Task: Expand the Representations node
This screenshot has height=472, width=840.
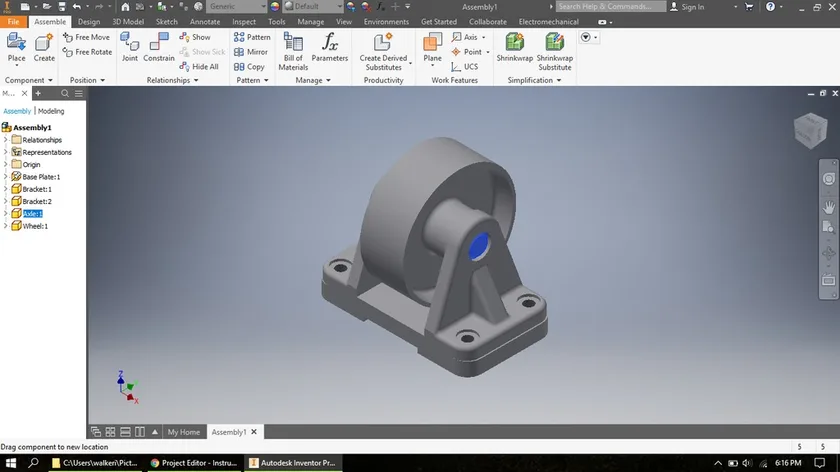Action: (6, 152)
